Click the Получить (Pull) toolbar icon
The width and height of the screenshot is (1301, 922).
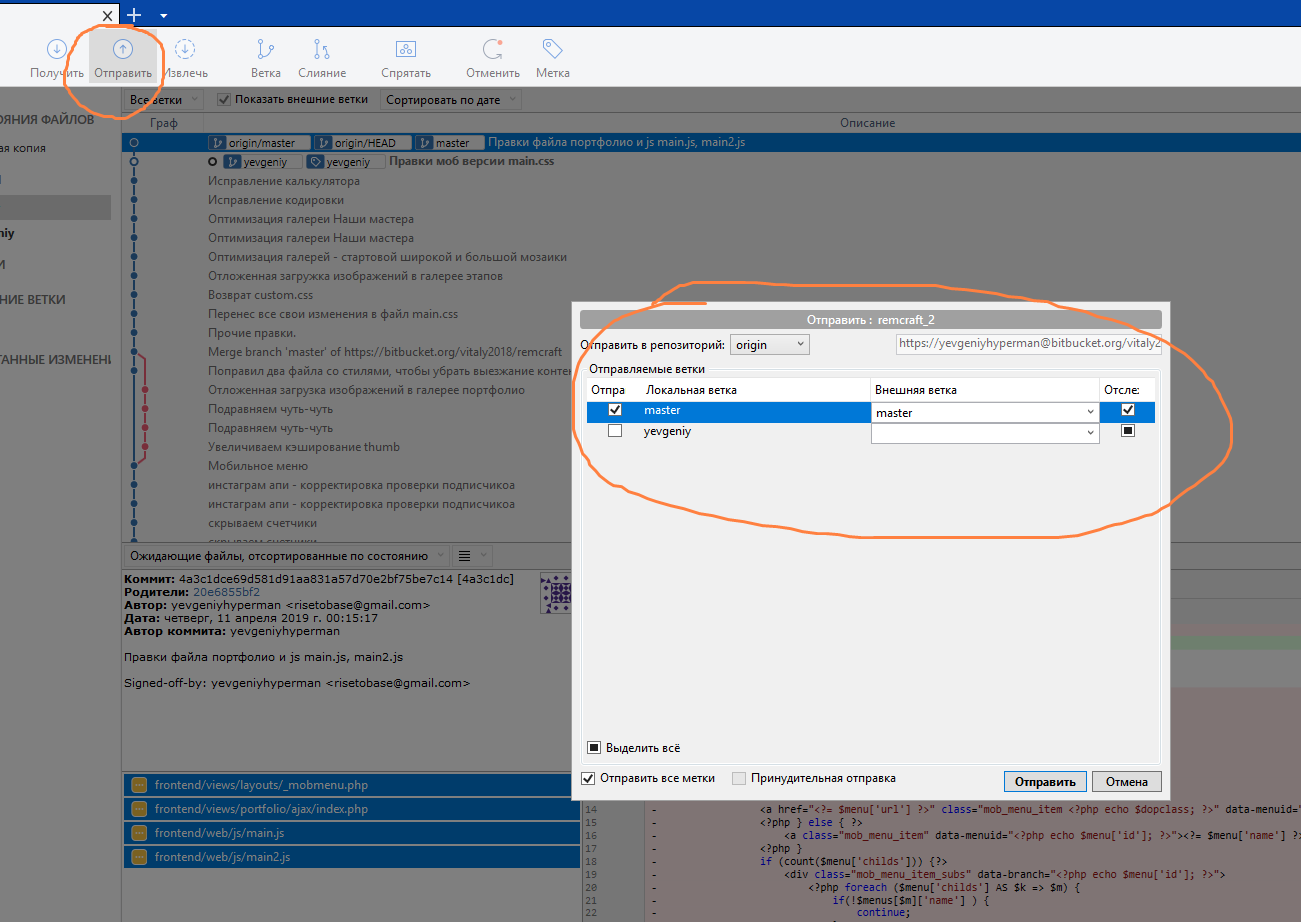pyautogui.click(x=57, y=49)
